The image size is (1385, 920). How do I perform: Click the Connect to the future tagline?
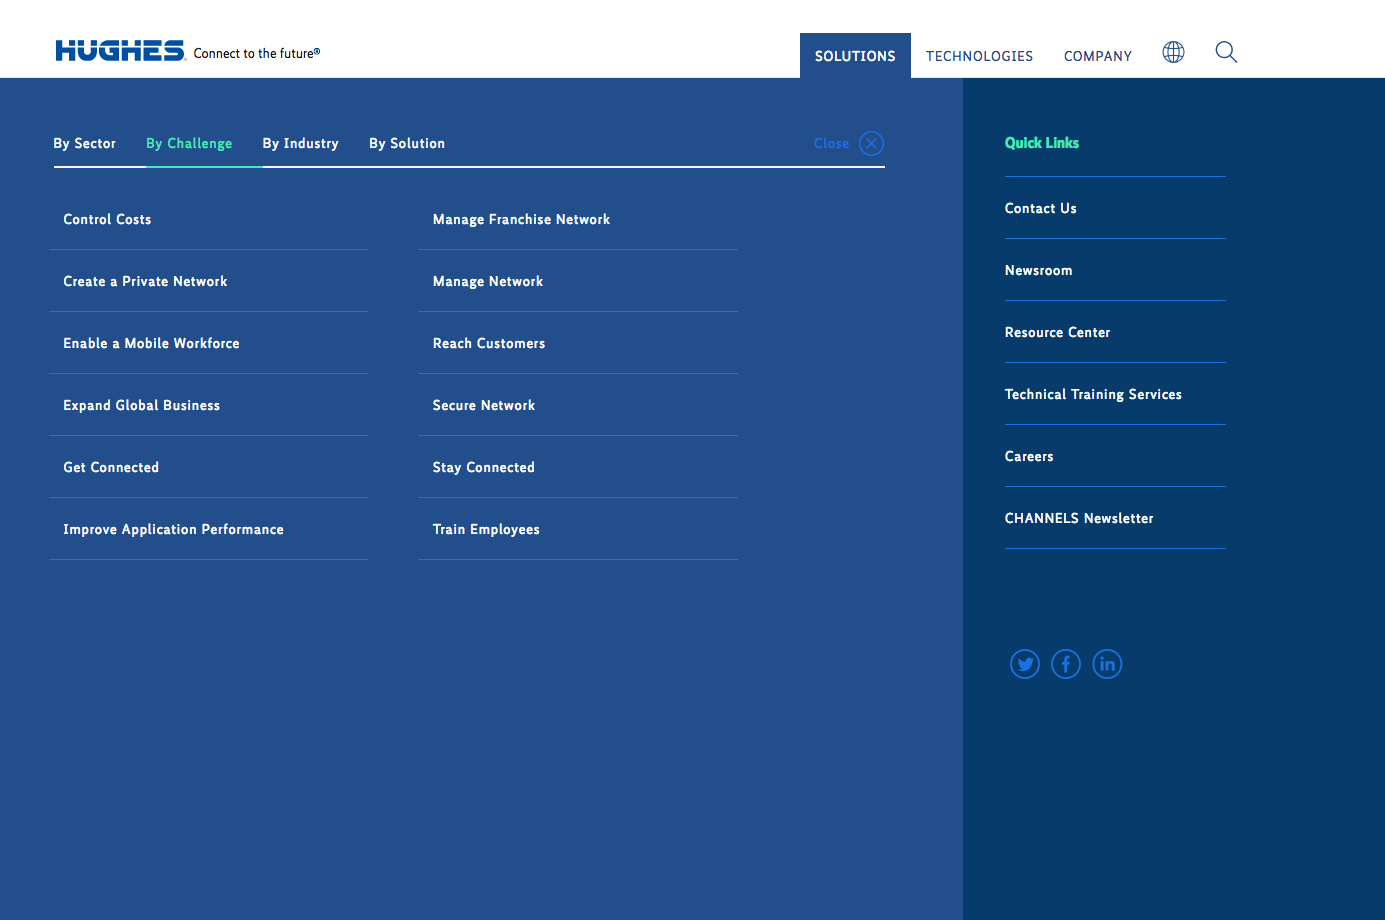[x=257, y=53]
